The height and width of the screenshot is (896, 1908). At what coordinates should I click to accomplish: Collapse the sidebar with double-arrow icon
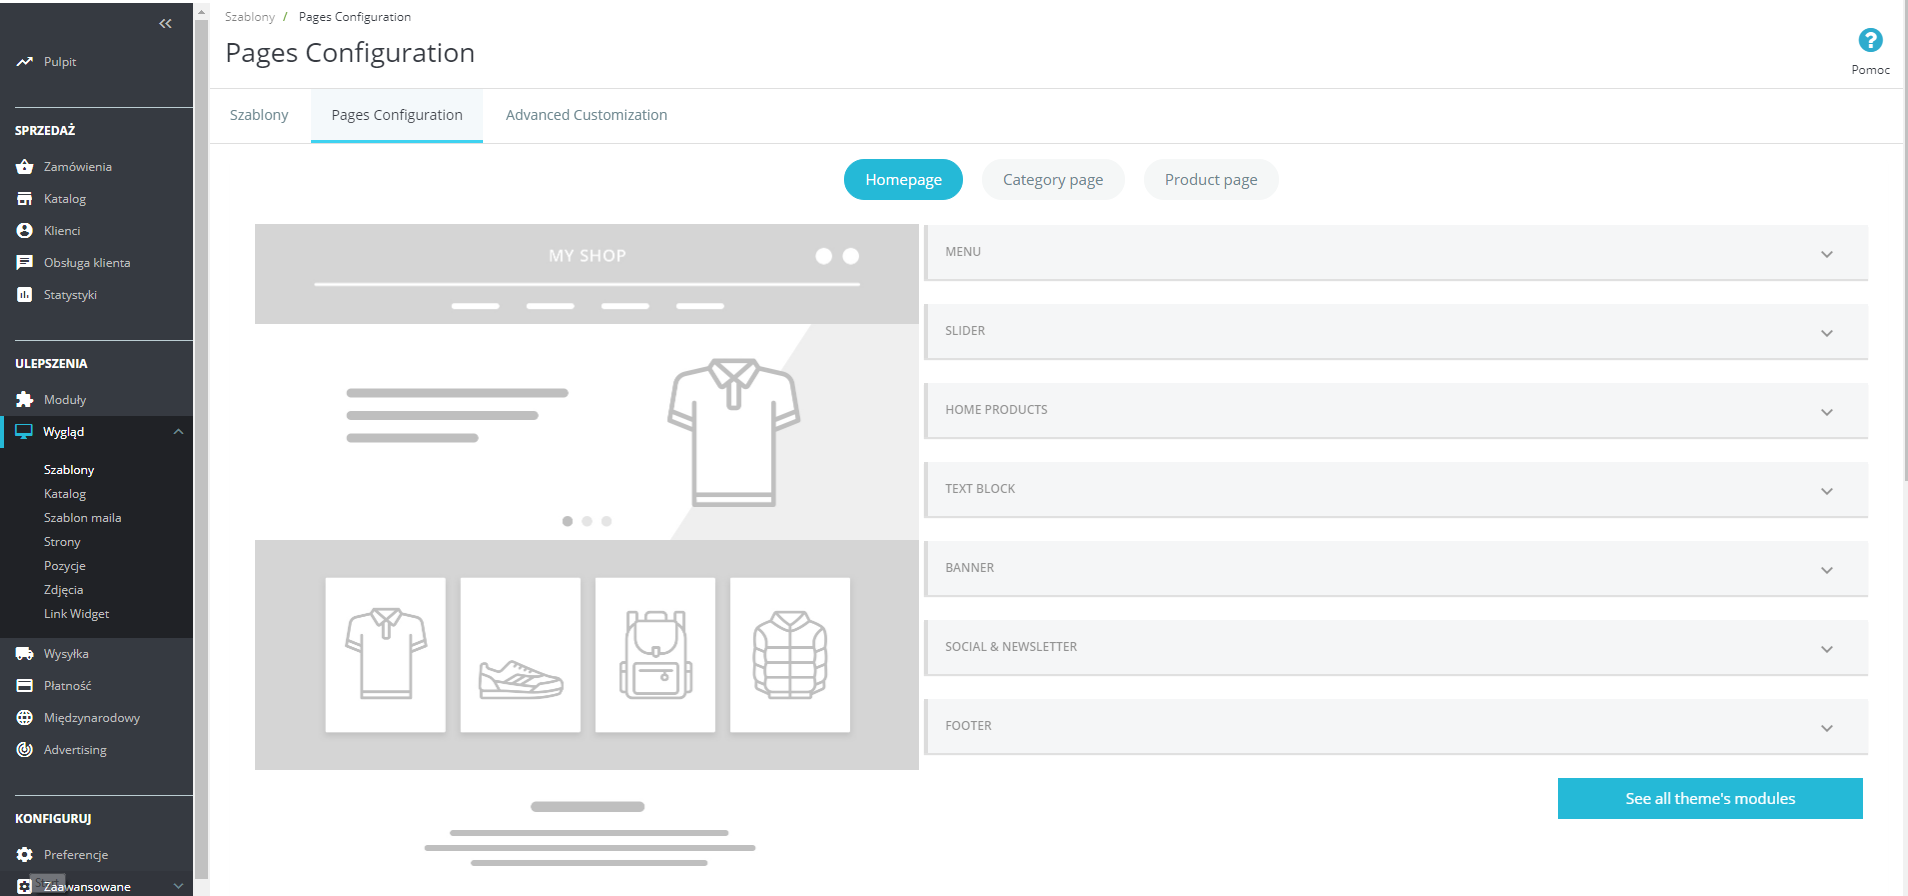tap(165, 23)
